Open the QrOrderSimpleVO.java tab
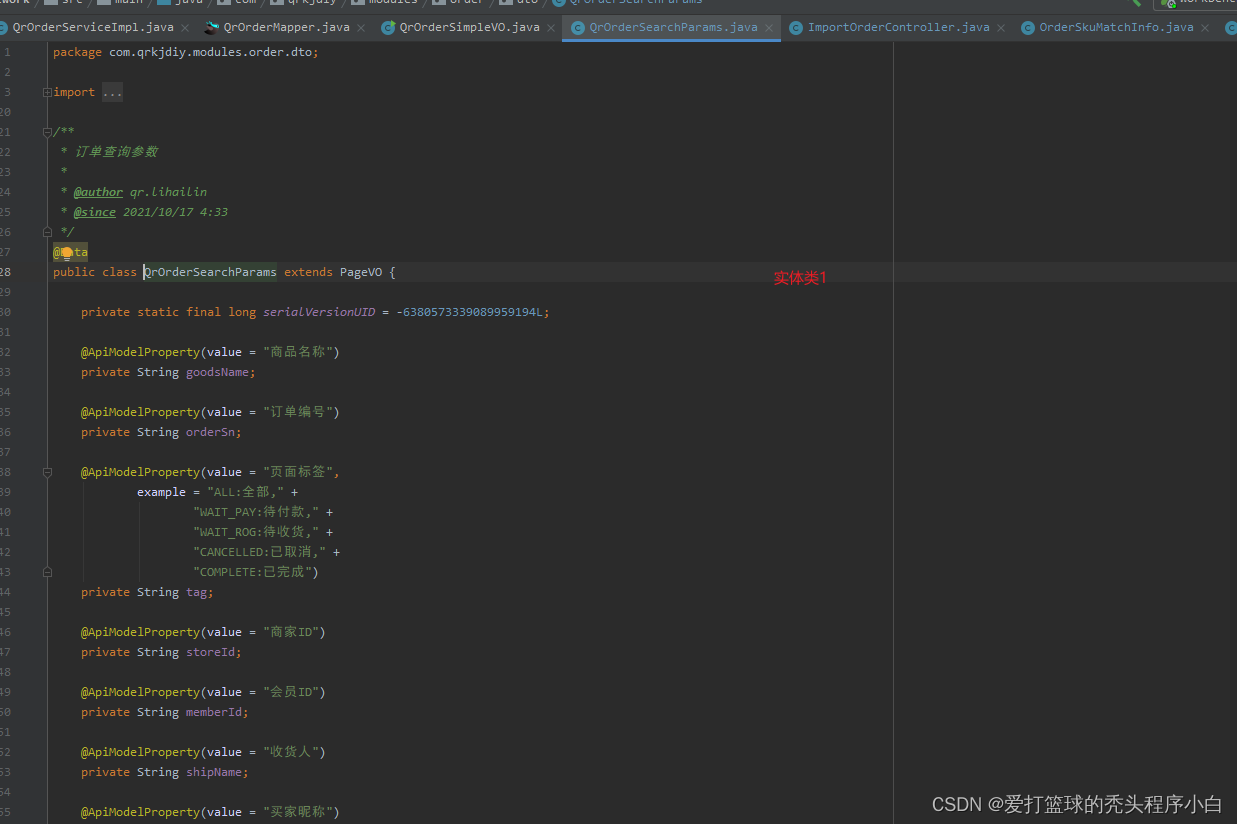This screenshot has width=1237, height=824. pyautogui.click(x=469, y=28)
